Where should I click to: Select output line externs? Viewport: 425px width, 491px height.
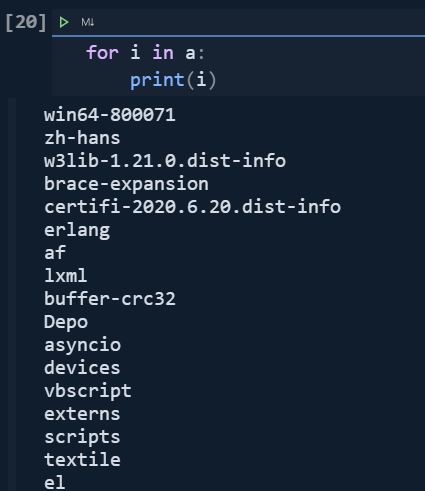point(82,414)
